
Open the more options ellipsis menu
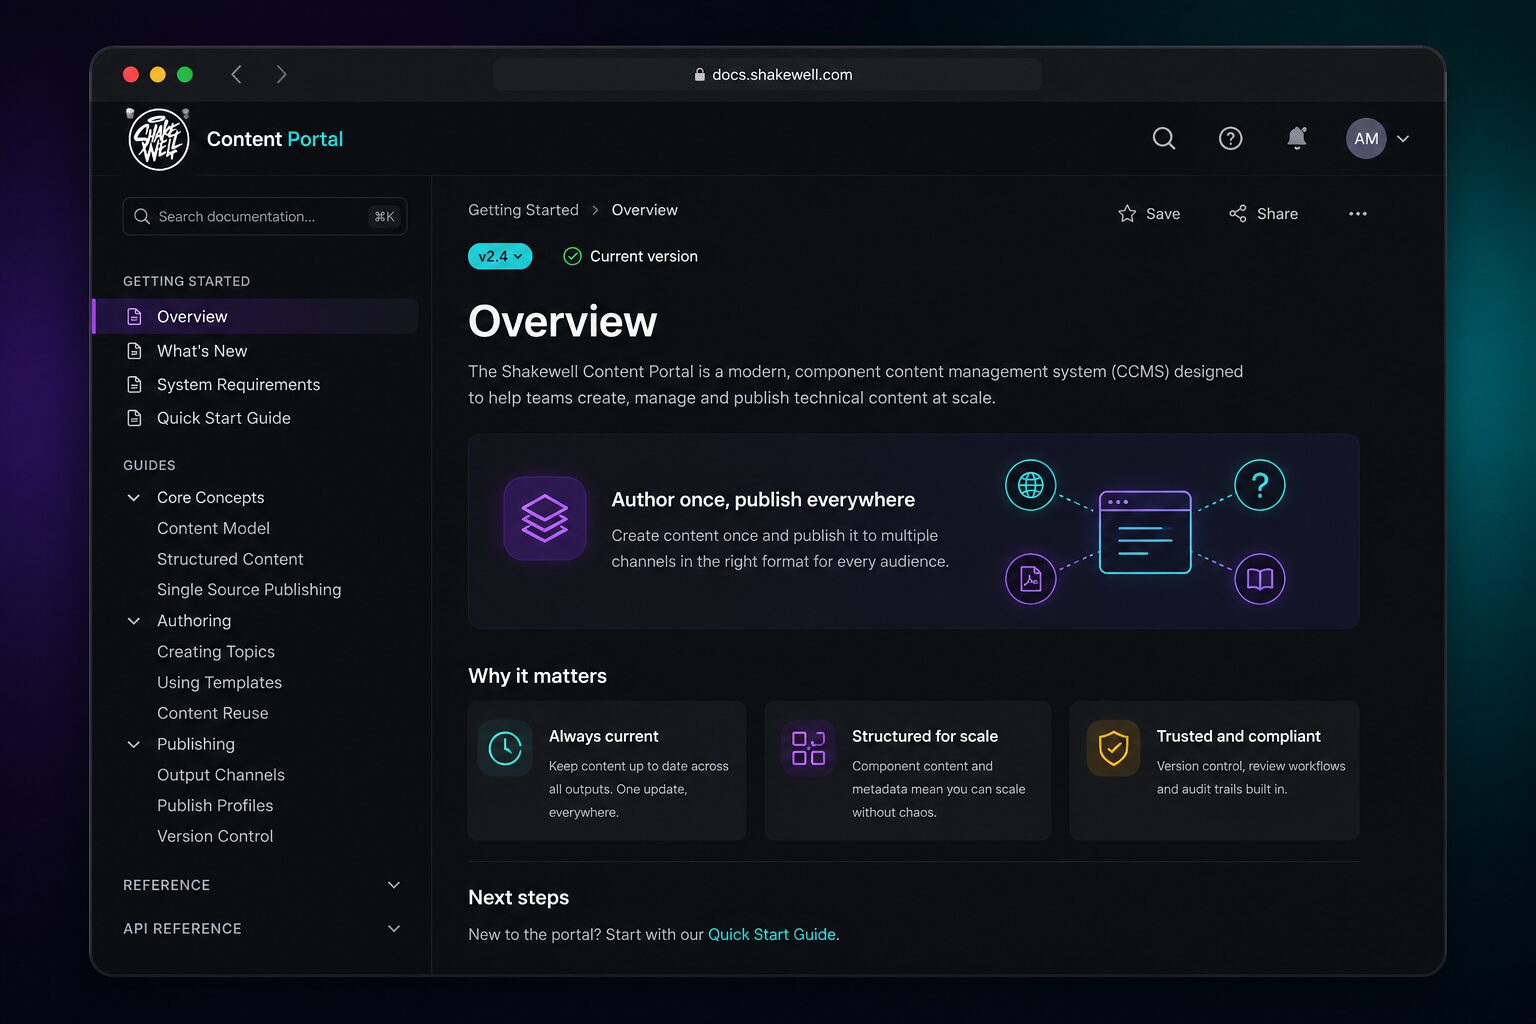pos(1357,213)
